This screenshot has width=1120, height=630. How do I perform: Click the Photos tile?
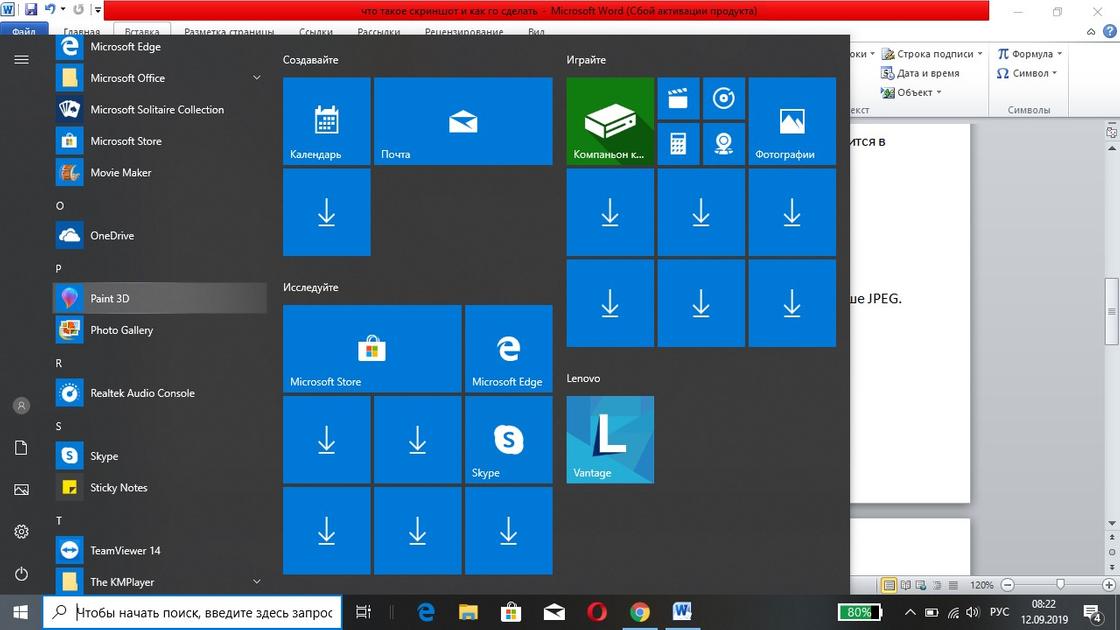pos(792,122)
